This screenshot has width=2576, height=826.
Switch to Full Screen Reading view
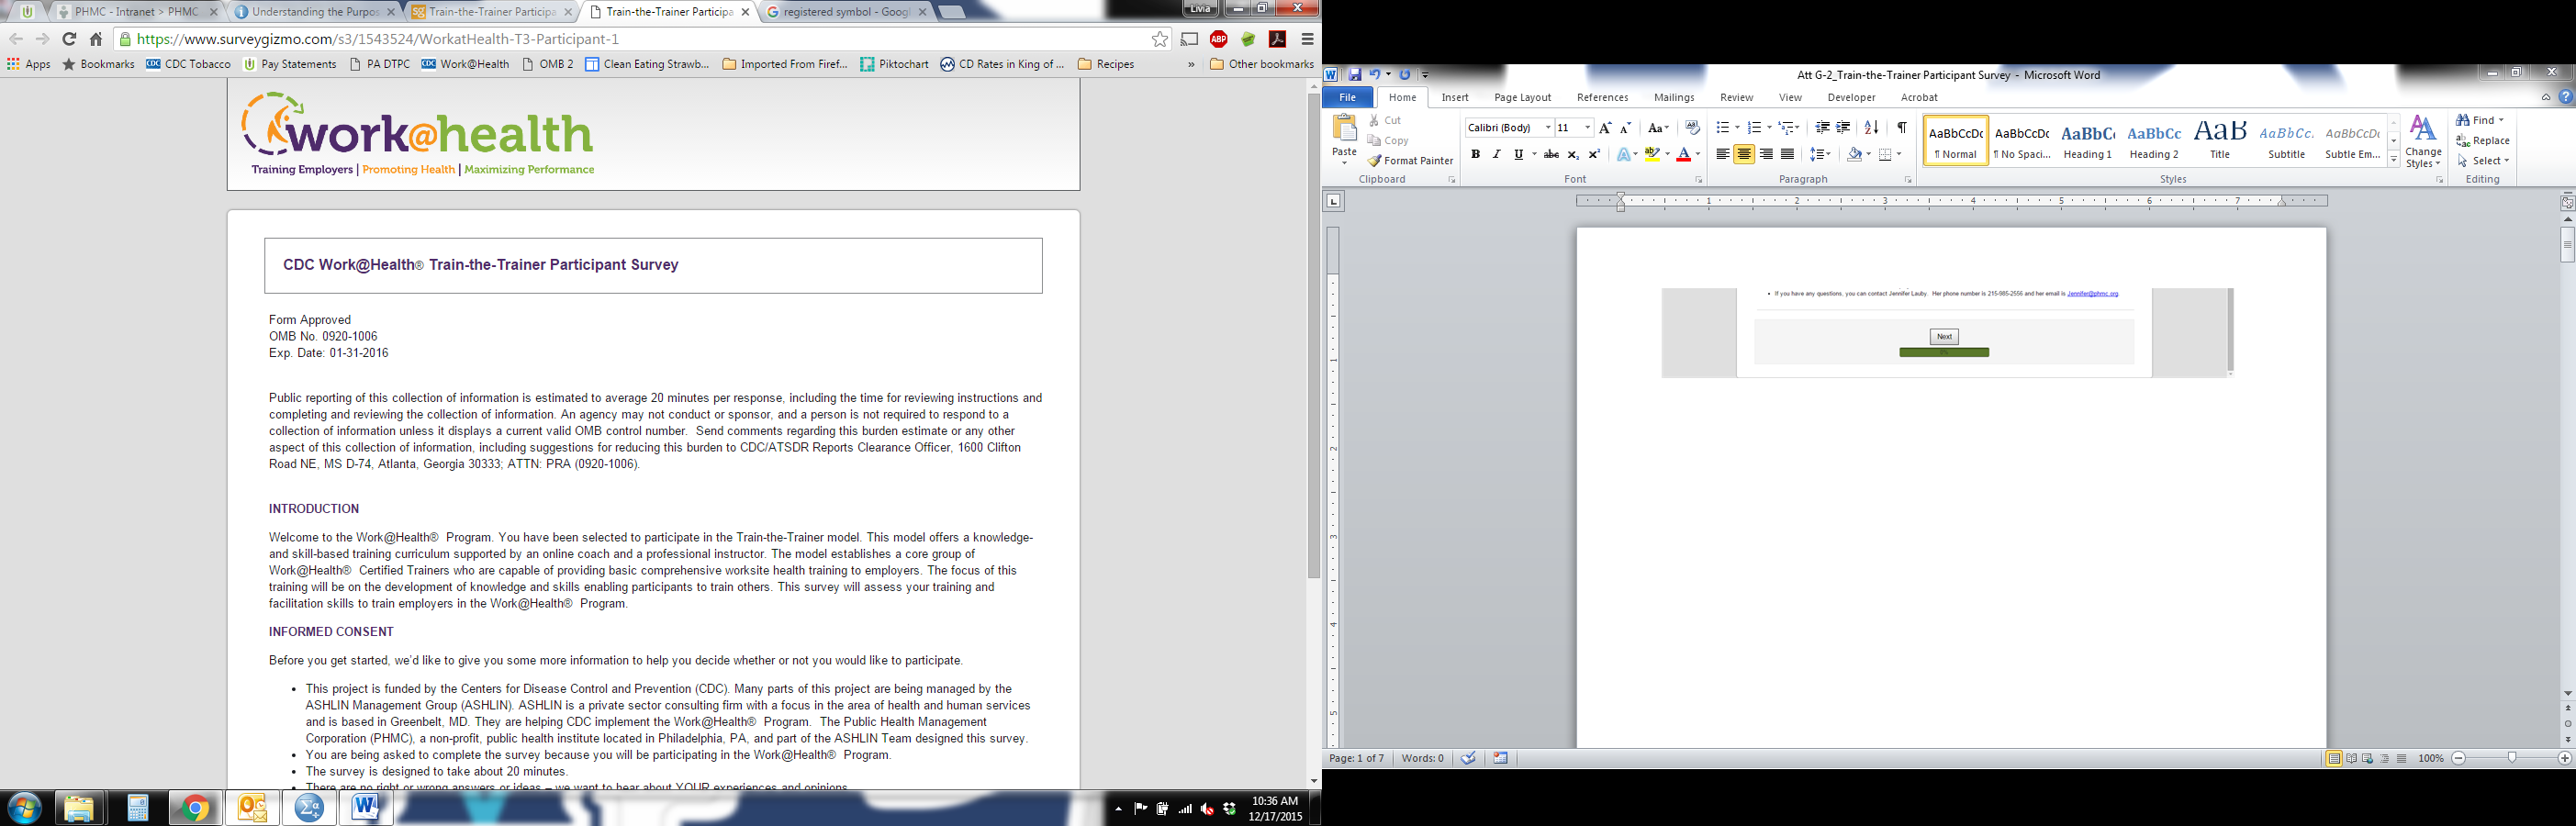tap(2351, 759)
